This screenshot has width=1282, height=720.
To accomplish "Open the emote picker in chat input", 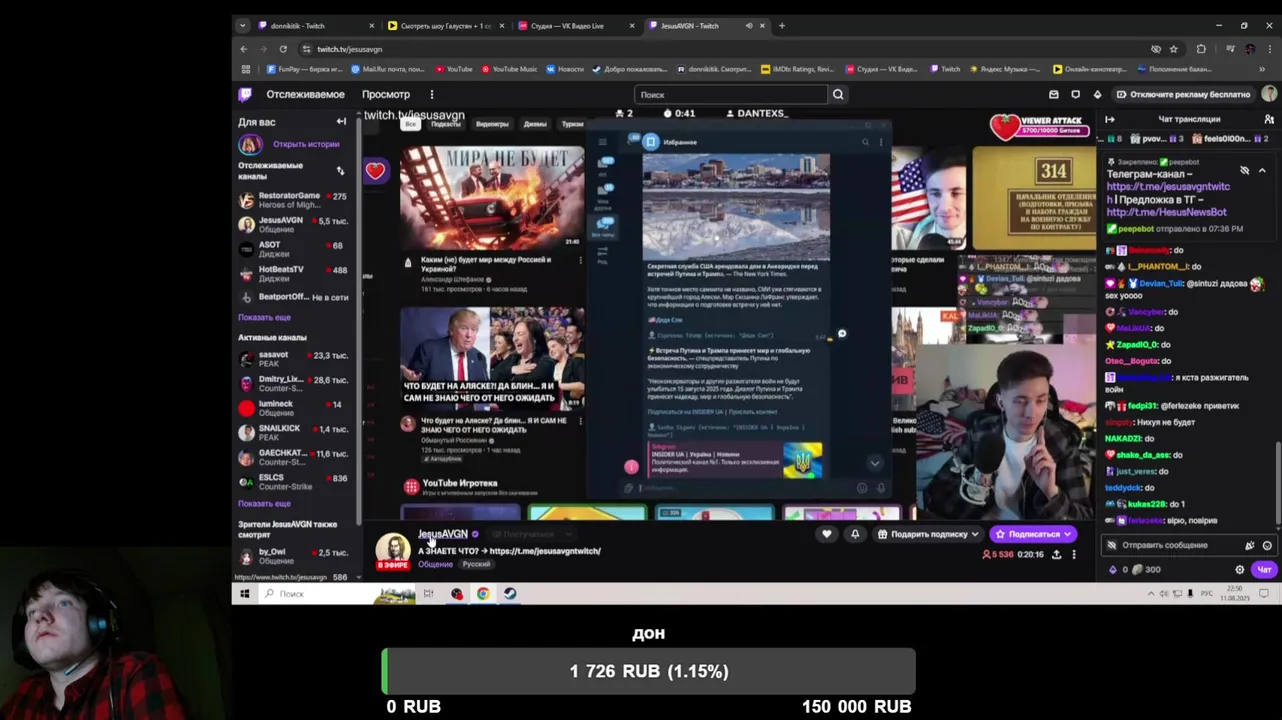I will pos(1267,545).
